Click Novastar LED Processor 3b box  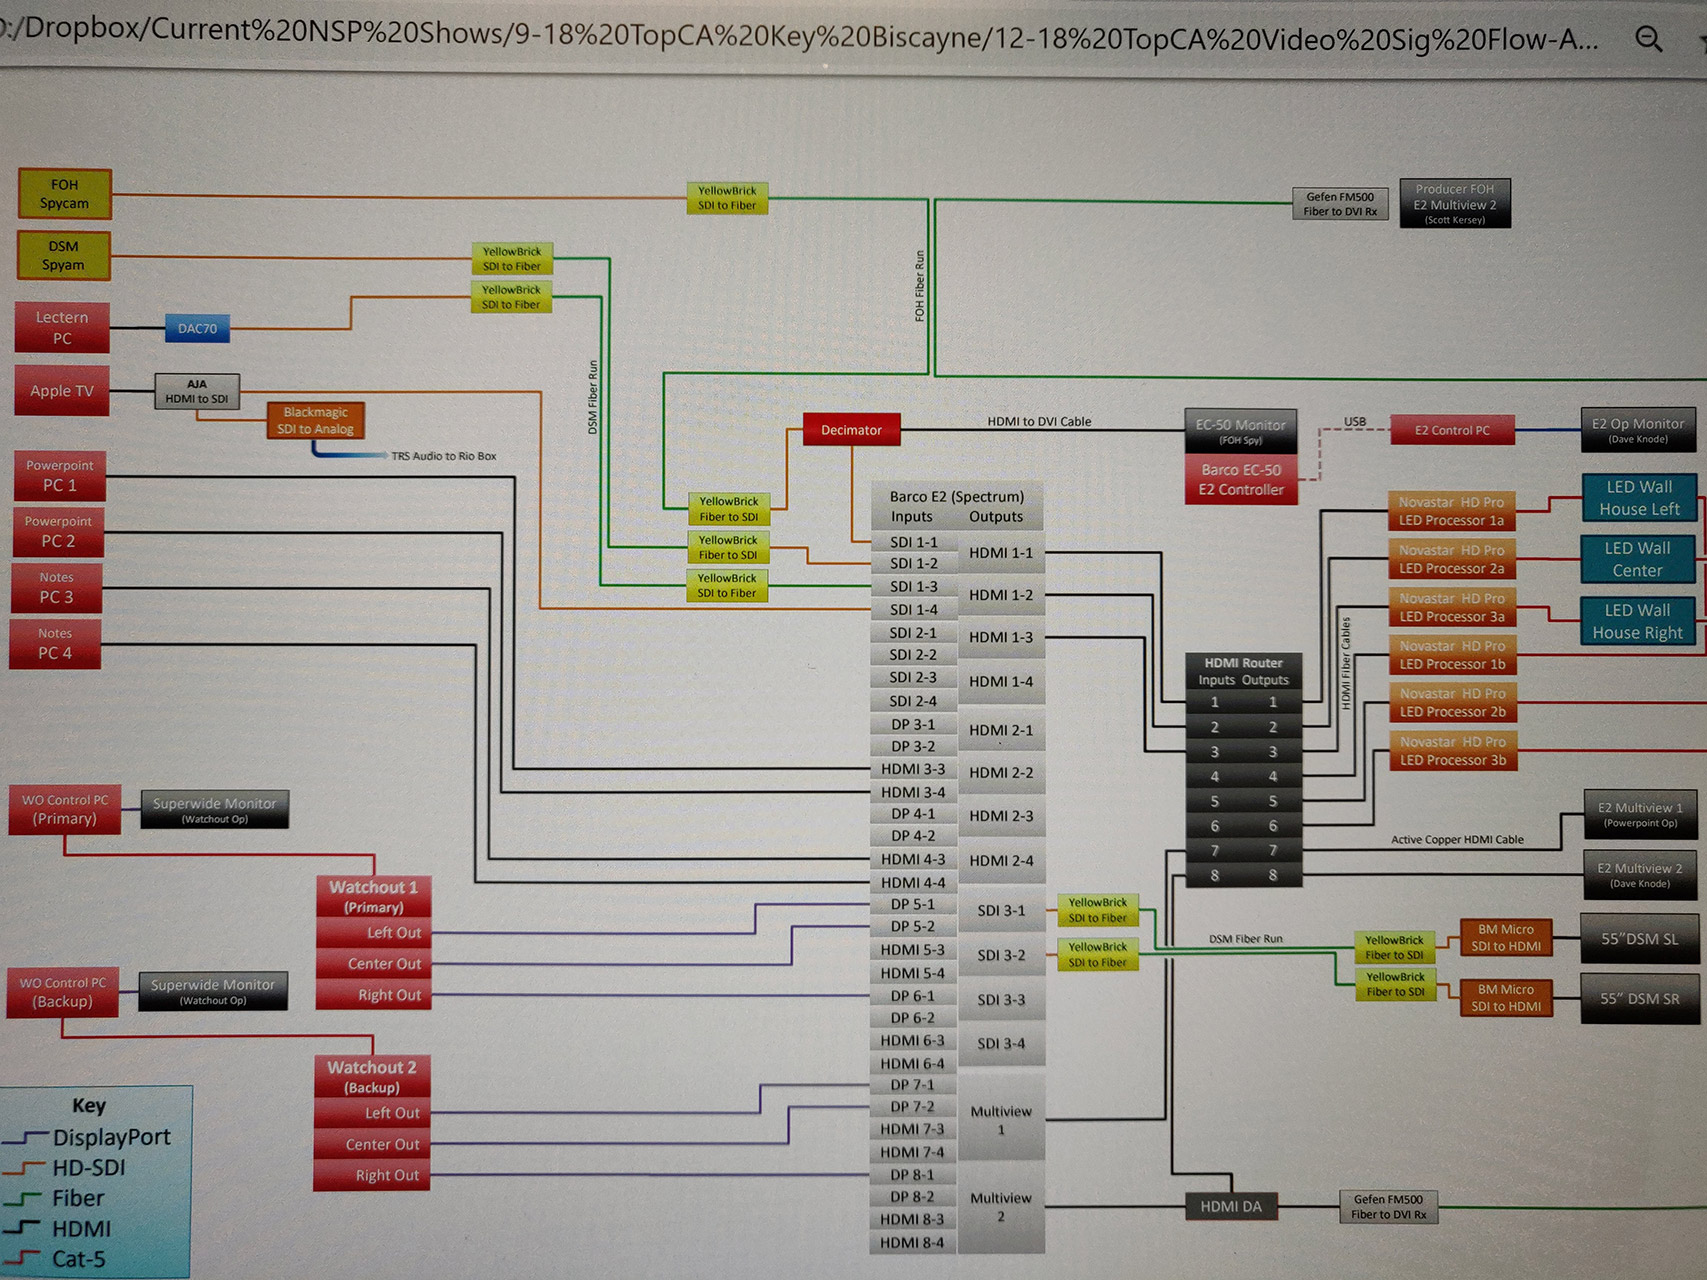[x=1452, y=751]
